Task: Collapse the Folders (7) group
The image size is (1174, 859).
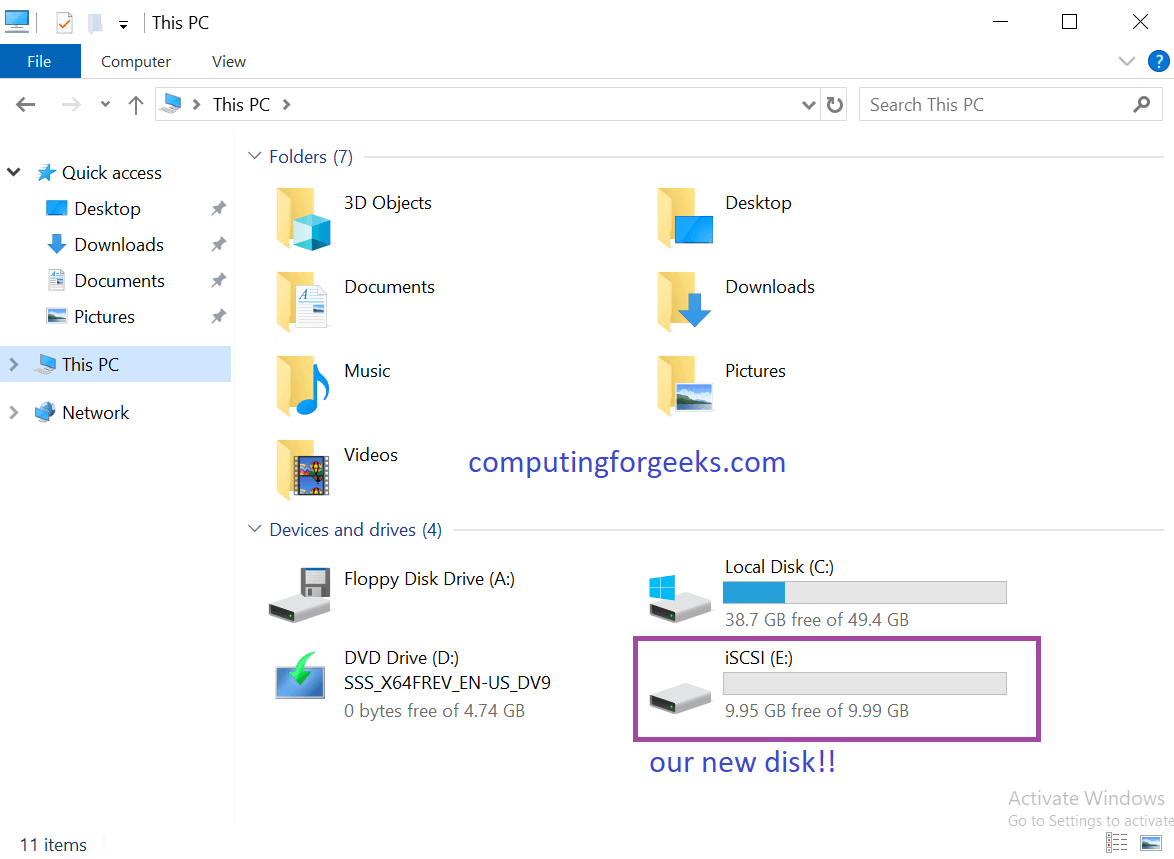Action: pyautogui.click(x=255, y=156)
